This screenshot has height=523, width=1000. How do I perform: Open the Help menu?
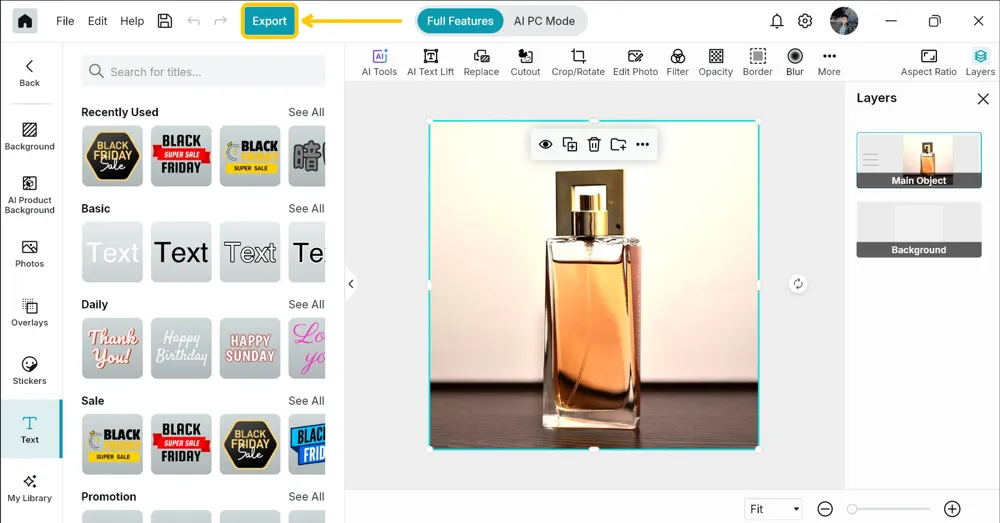(132, 21)
